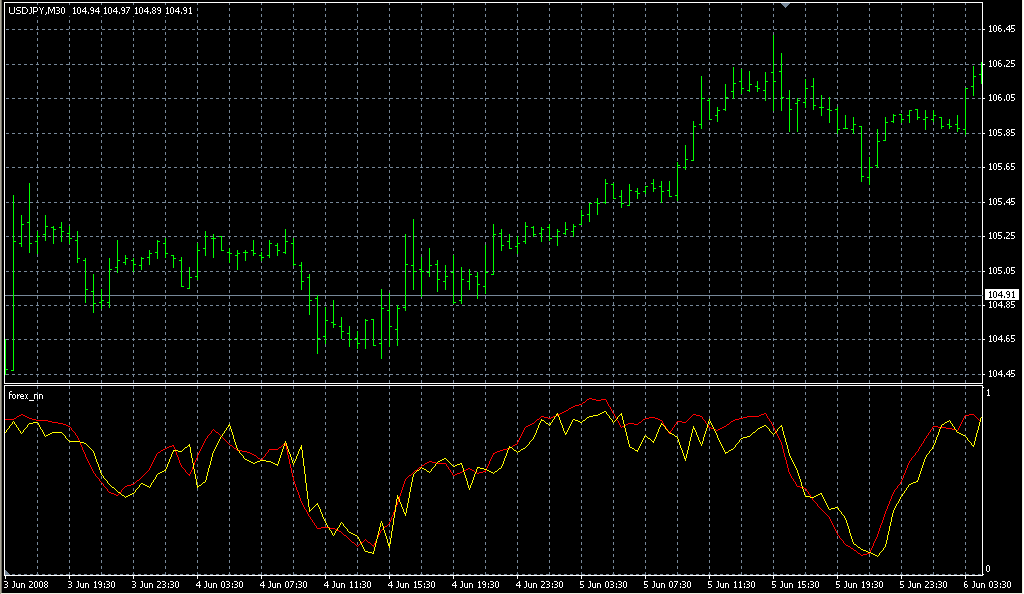Click the 105.25 price axis label
Image resolution: width=1024 pixels, height=594 pixels.
(1001, 236)
